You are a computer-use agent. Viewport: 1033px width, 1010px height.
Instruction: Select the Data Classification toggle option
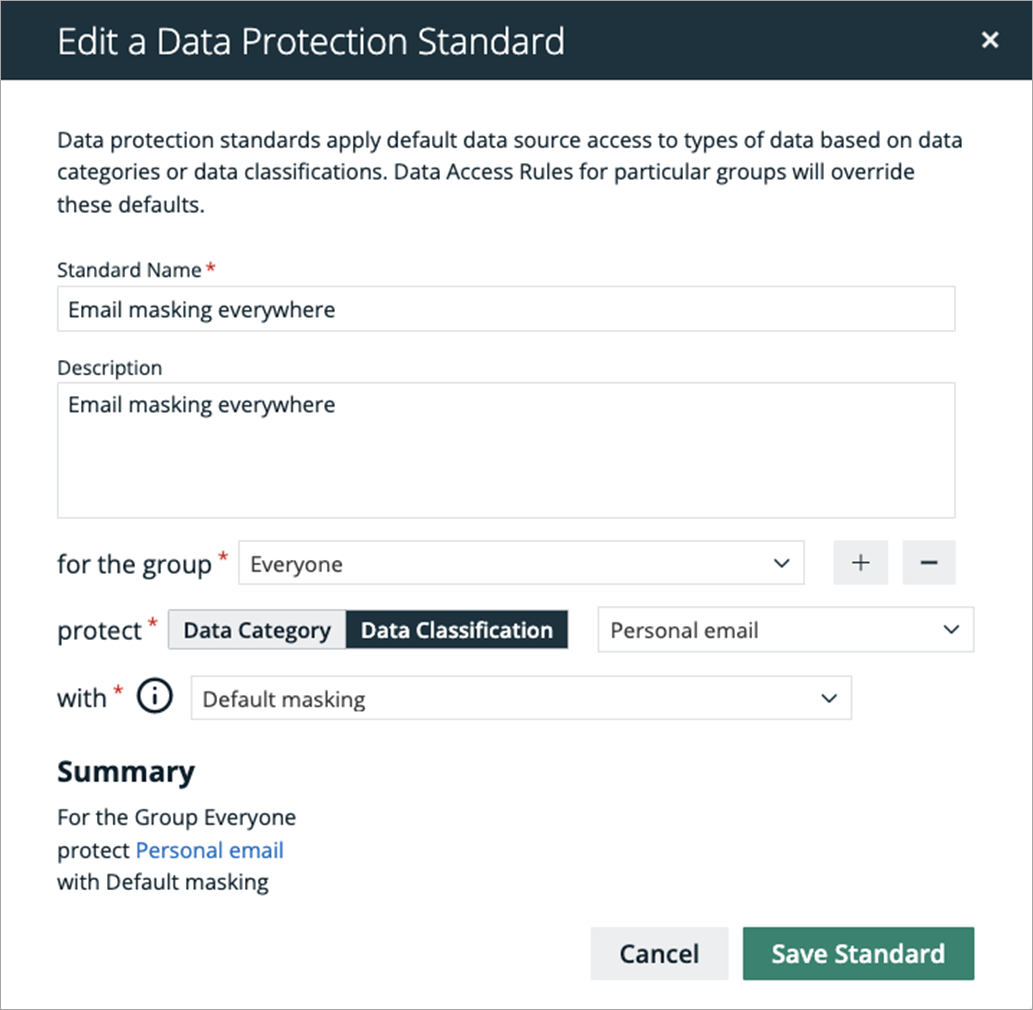pyautogui.click(x=457, y=630)
